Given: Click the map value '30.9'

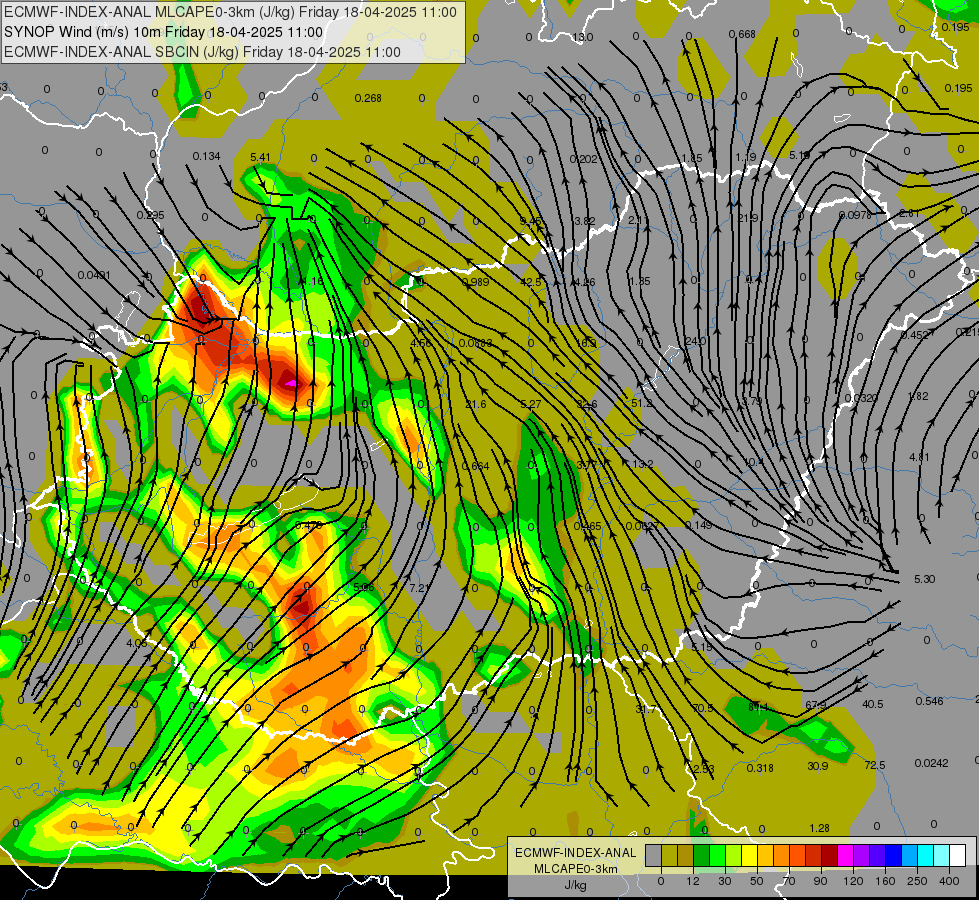Looking at the screenshot, I should (818, 766).
